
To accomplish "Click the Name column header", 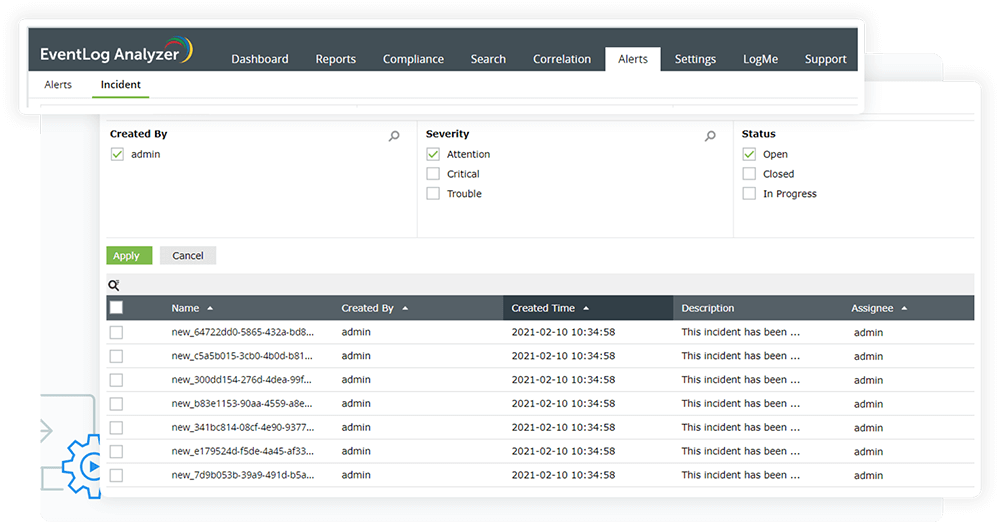I will click(x=185, y=308).
